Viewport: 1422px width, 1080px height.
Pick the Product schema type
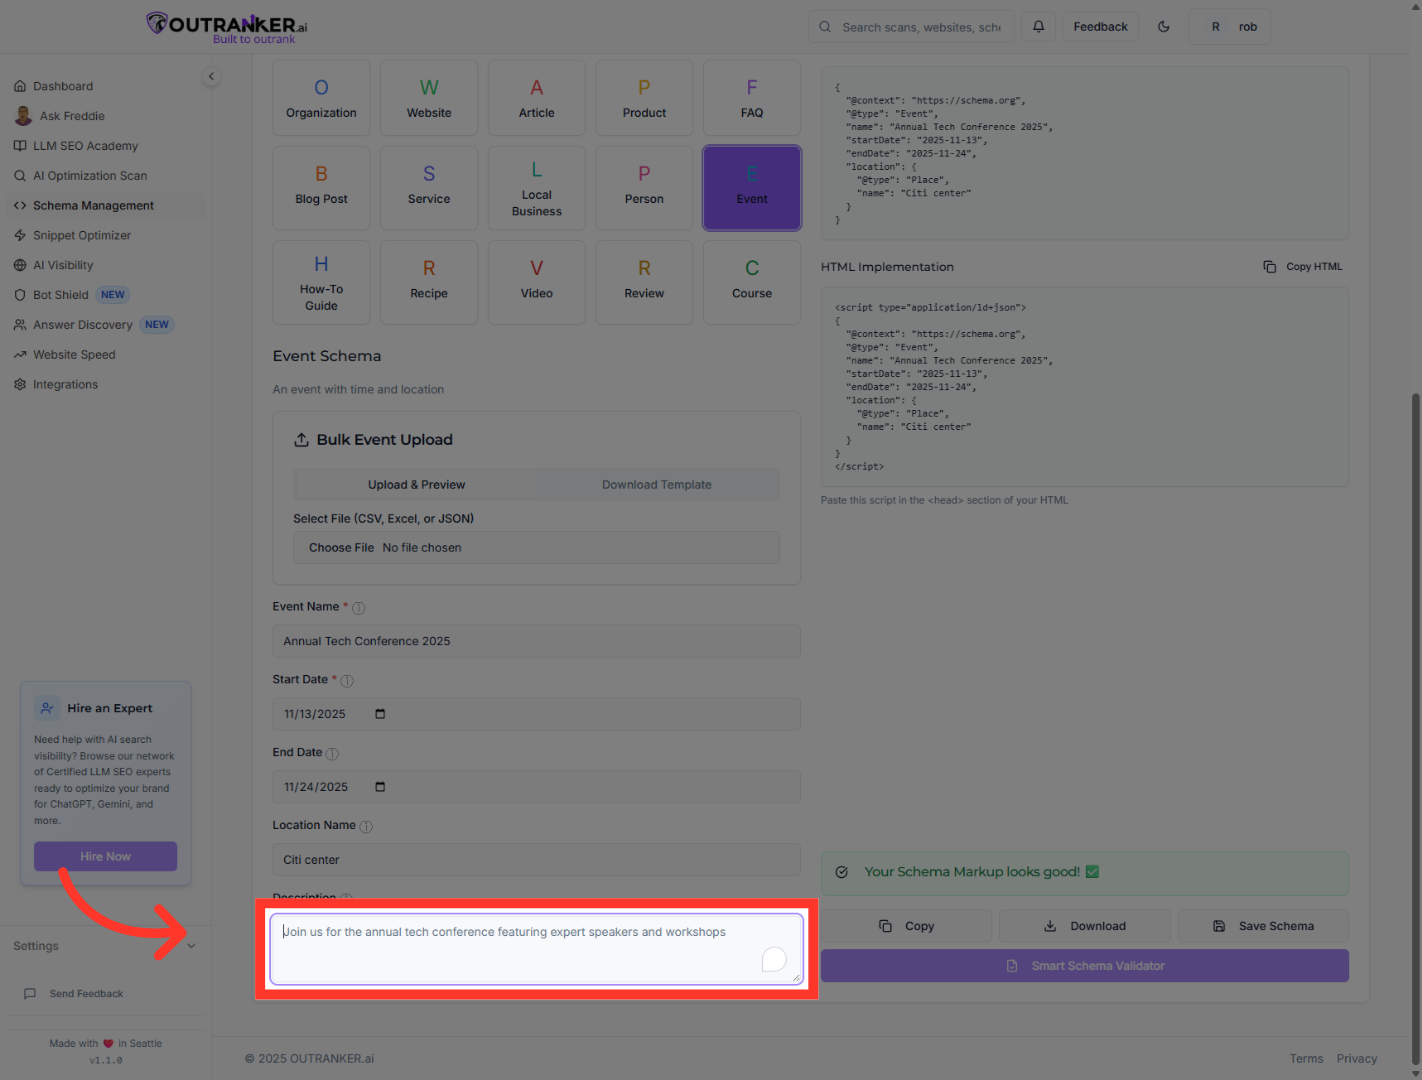[x=644, y=98]
